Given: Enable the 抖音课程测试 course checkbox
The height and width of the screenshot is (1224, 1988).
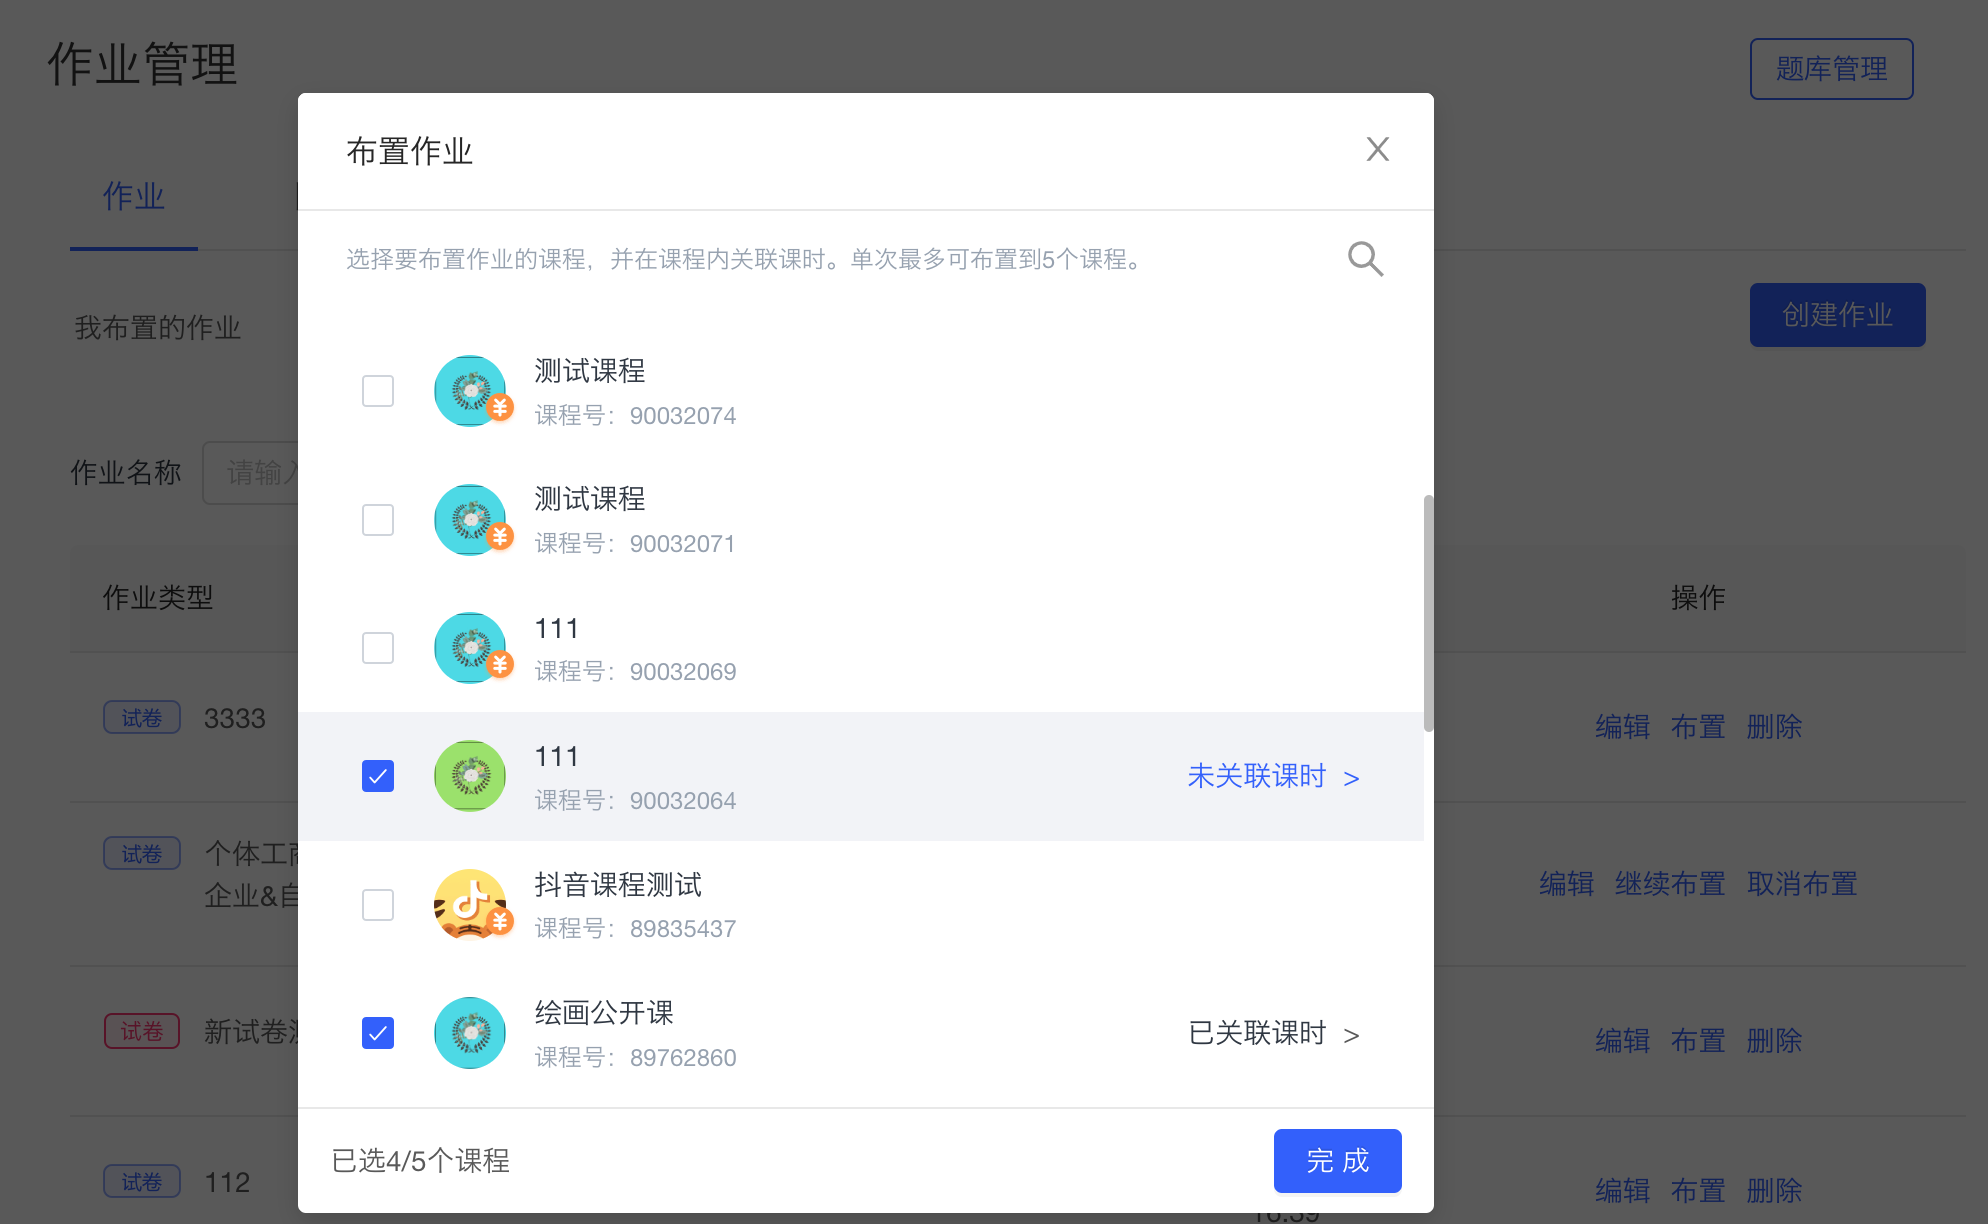Looking at the screenshot, I should tap(377, 904).
